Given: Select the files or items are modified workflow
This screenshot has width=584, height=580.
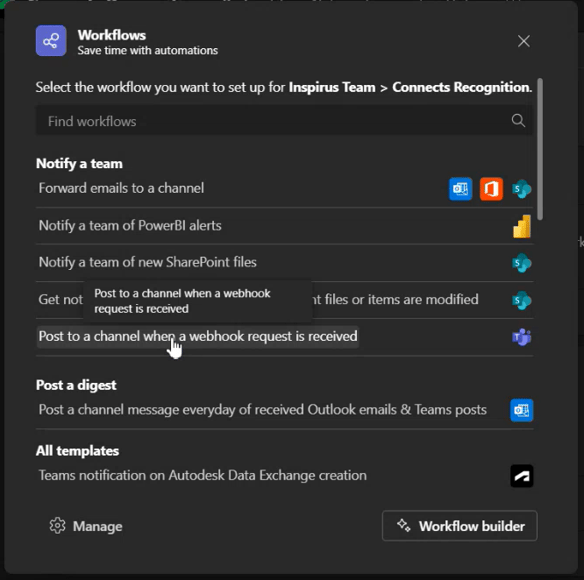Looking at the screenshot, I should (x=258, y=299).
